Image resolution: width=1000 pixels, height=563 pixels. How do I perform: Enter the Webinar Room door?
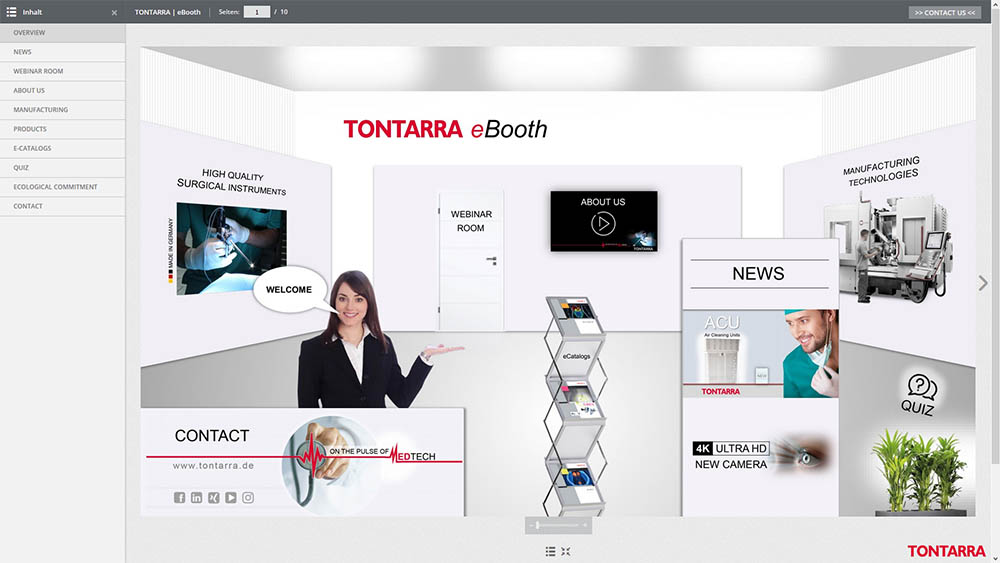tap(471, 260)
